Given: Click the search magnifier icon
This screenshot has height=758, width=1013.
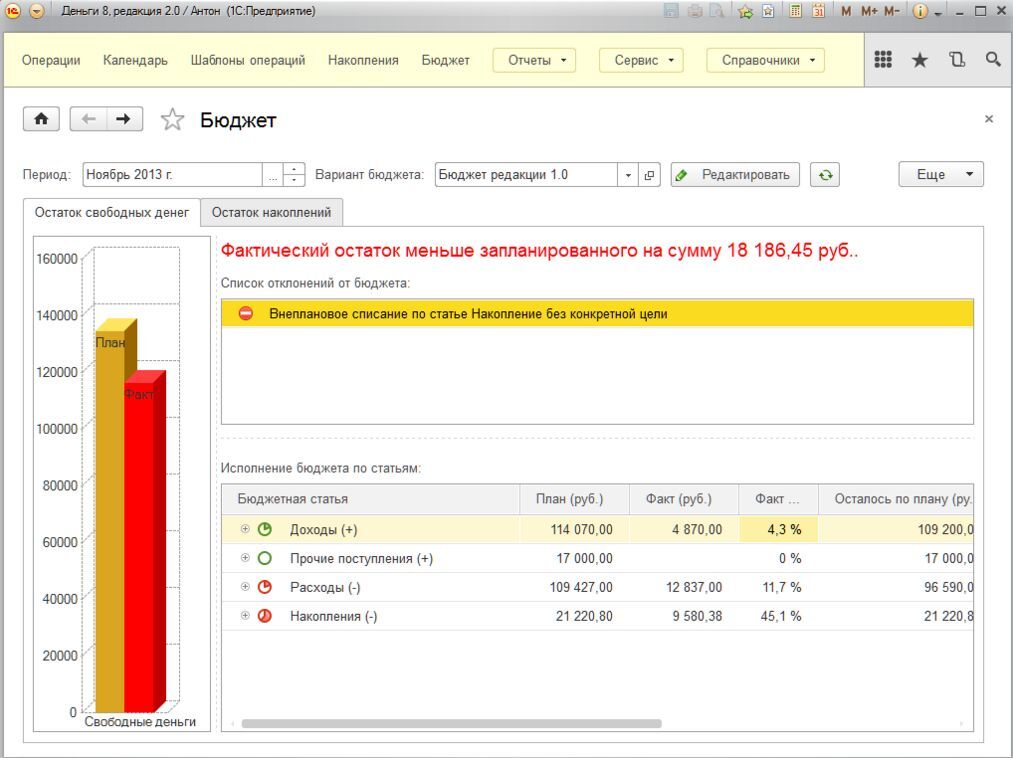Looking at the screenshot, I should pyautogui.click(x=993, y=60).
